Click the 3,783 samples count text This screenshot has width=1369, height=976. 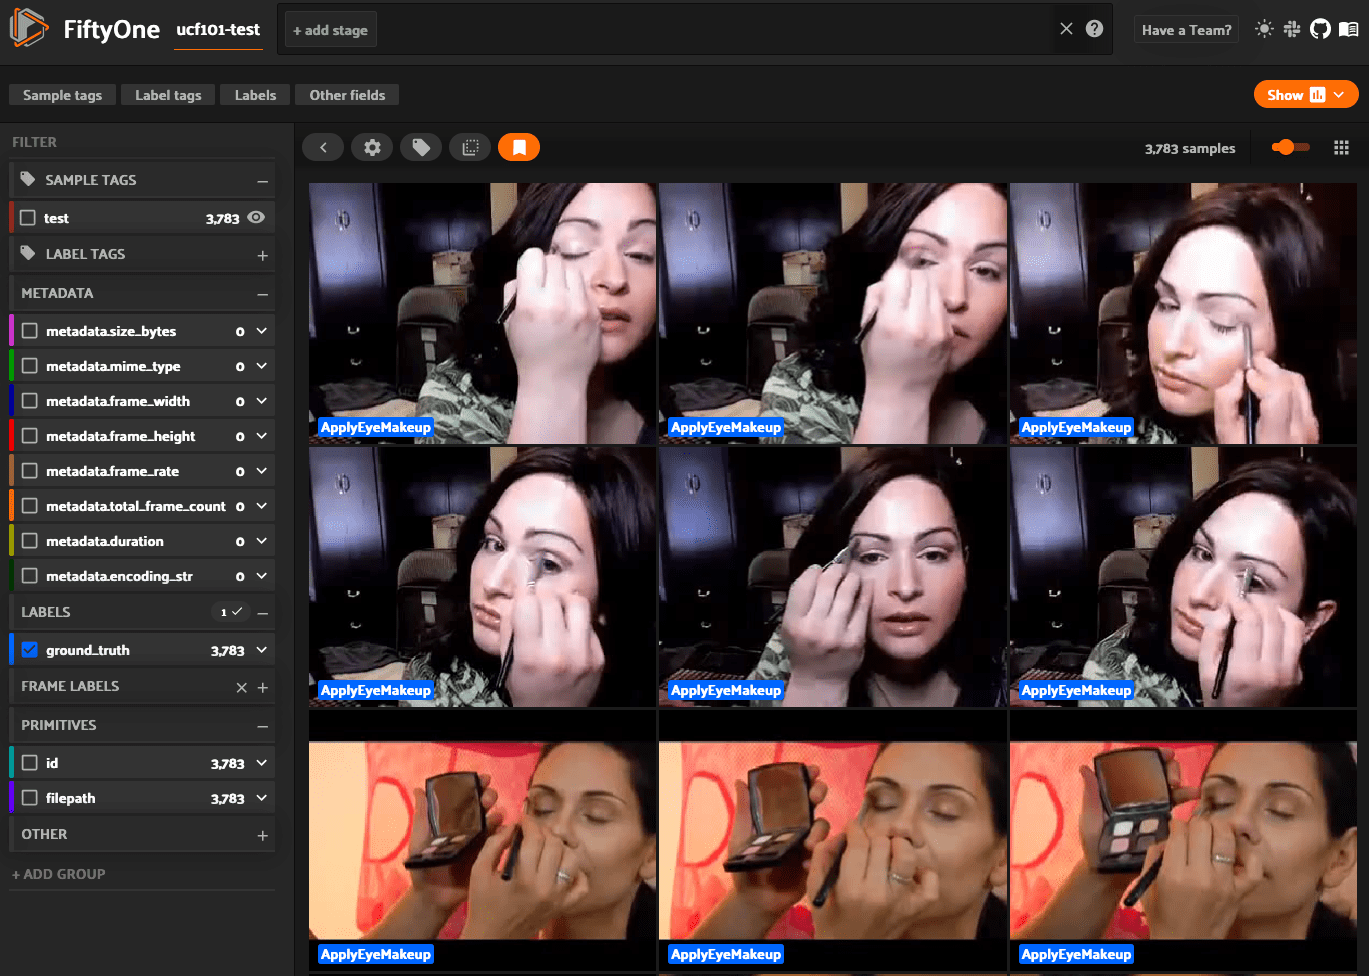coord(1190,148)
